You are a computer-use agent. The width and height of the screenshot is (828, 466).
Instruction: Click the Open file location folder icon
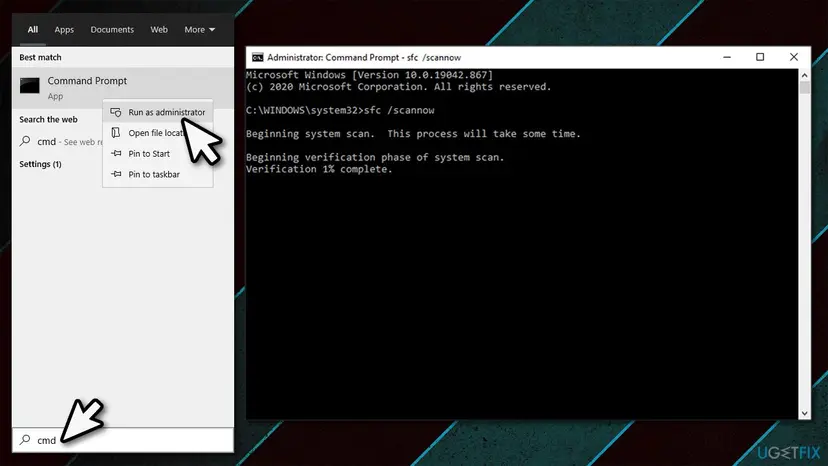click(x=116, y=133)
